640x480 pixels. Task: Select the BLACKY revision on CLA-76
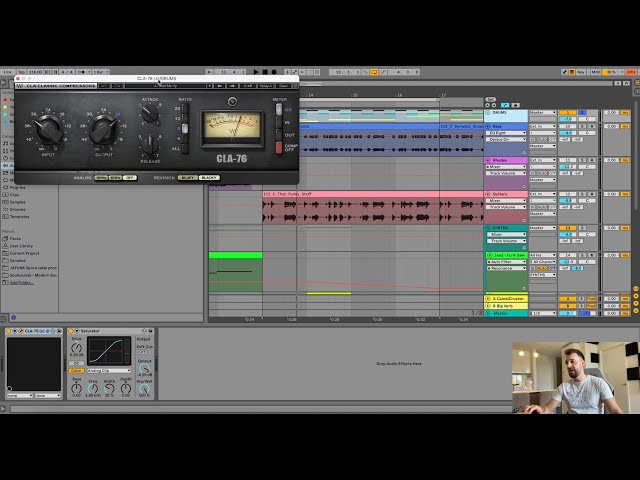pyautogui.click(x=209, y=178)
